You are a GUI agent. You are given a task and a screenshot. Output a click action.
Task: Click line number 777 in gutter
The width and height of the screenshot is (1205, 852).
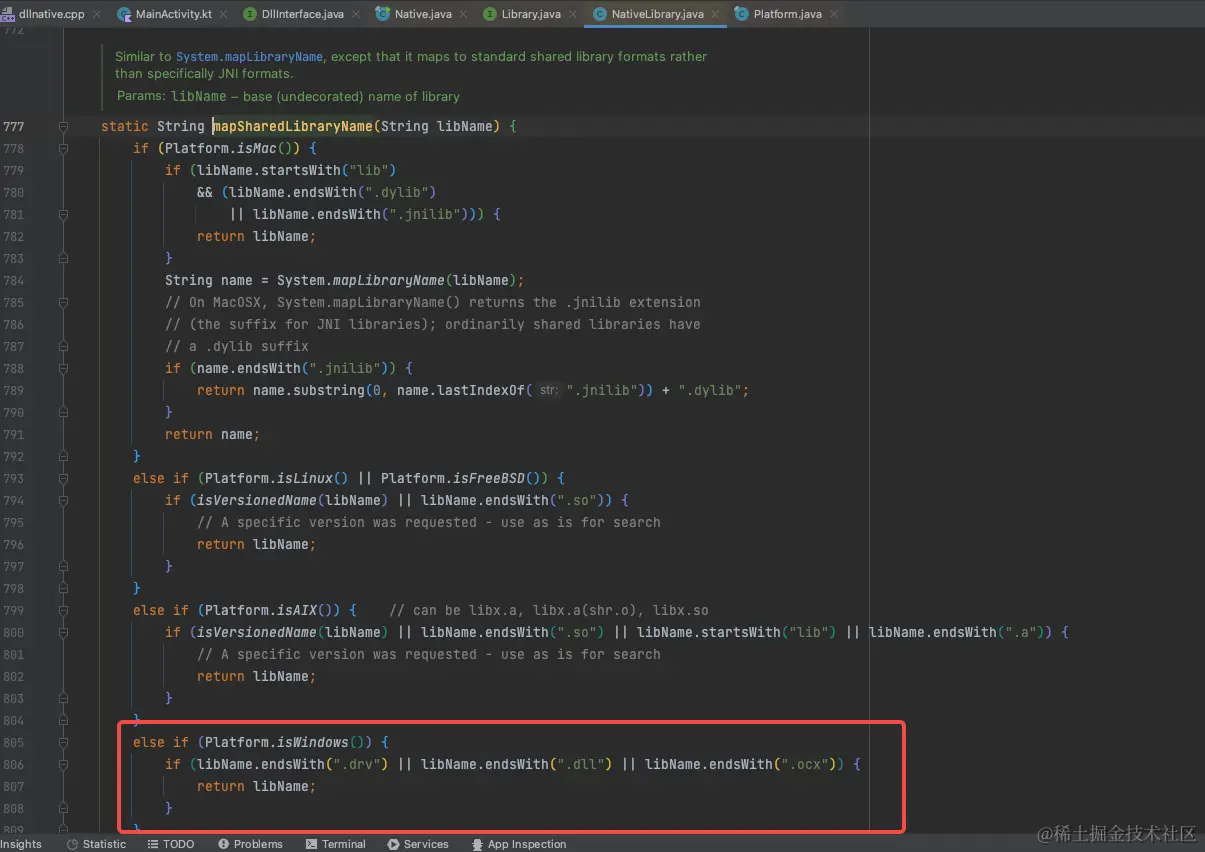(14, 127)
